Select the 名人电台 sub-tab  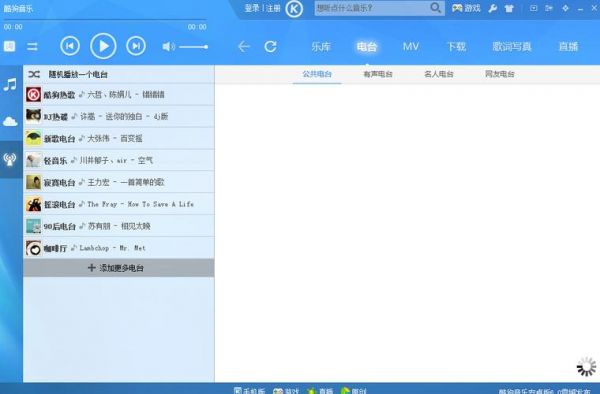(x=439, y=74)
